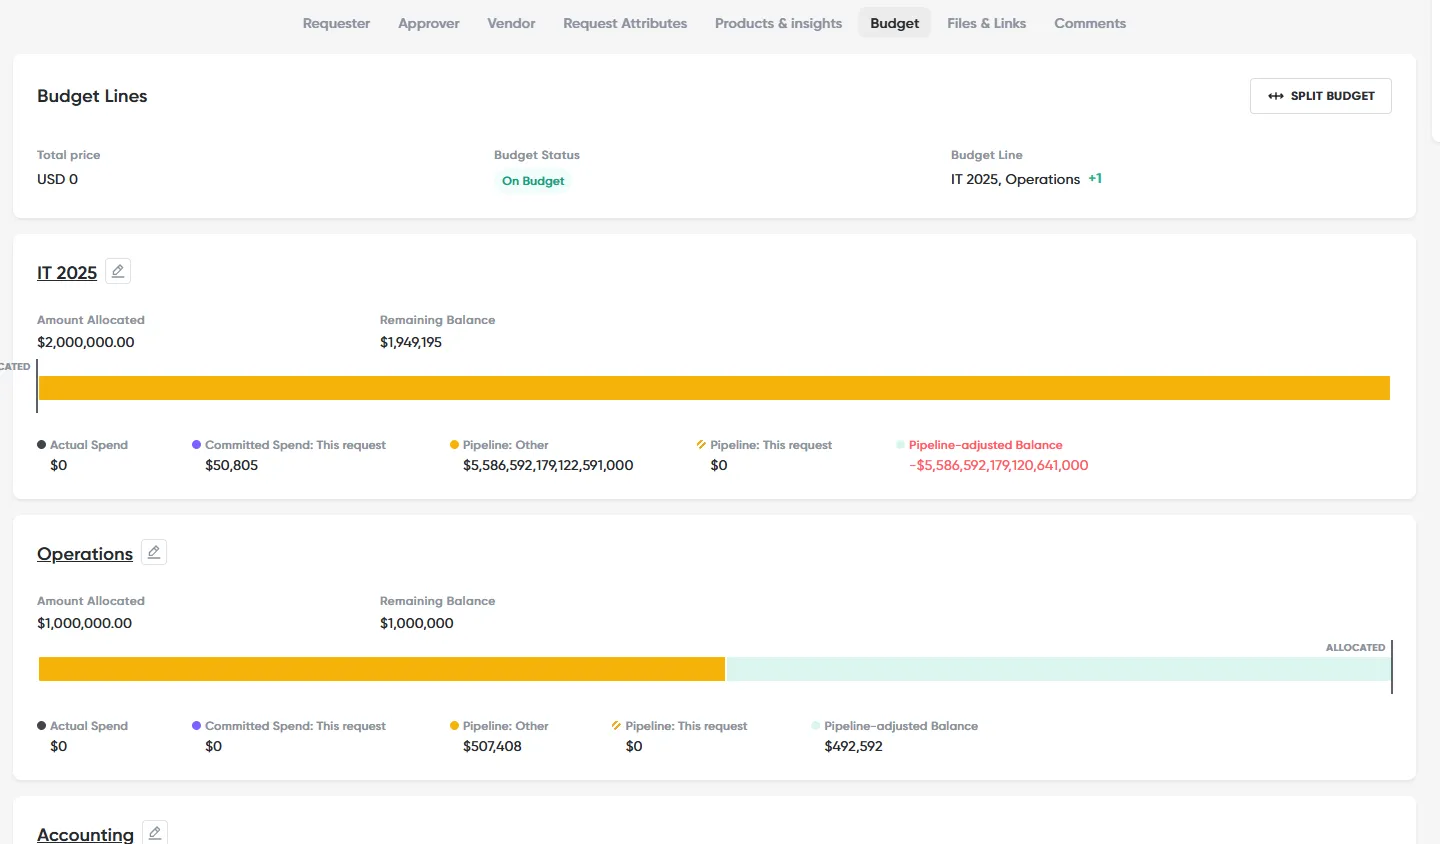Open the Accounting budget link
The image size is (1440, 844).
(x=85, y=834)
